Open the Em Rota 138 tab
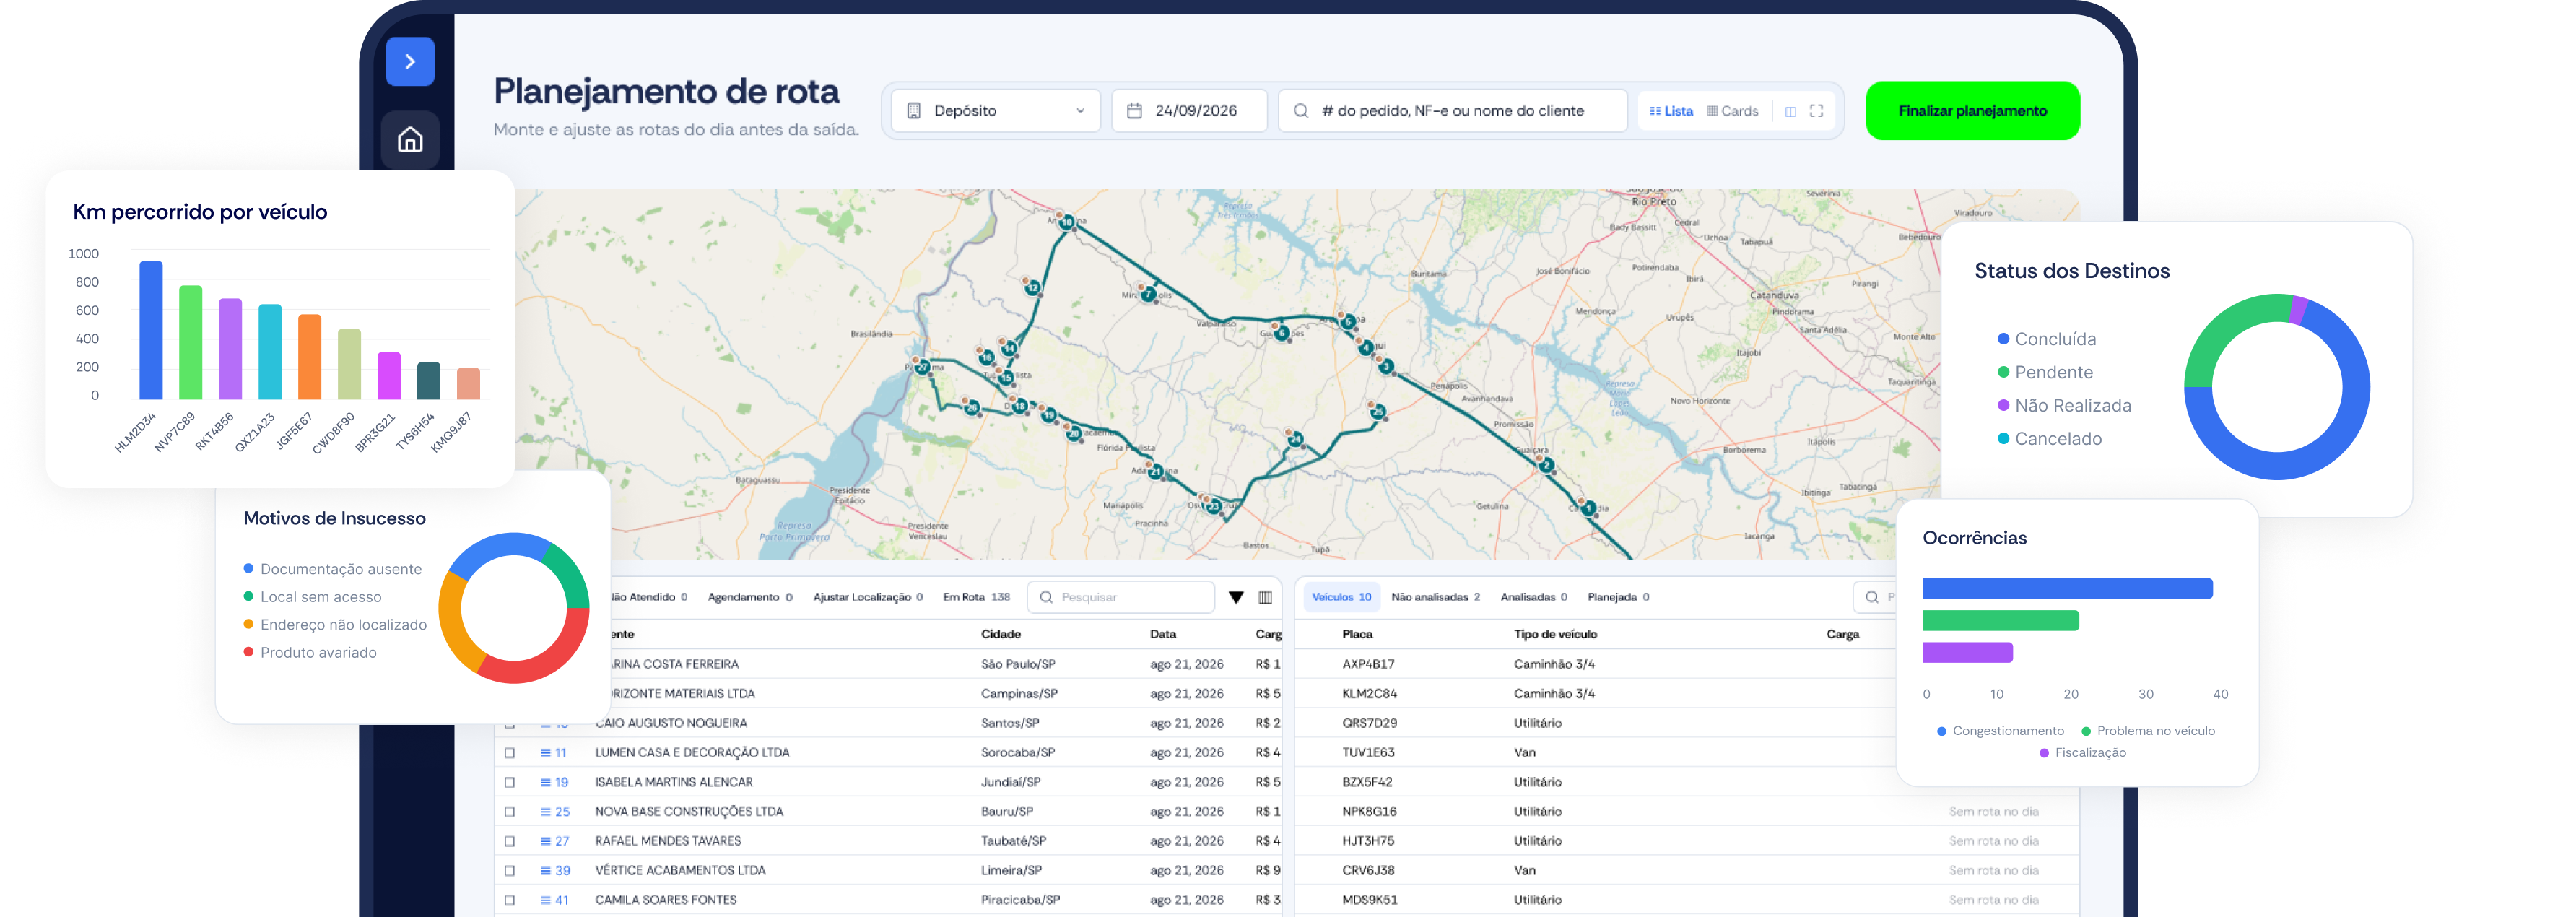The height and width of the screenshot is (917, 2576). point(976,597)
